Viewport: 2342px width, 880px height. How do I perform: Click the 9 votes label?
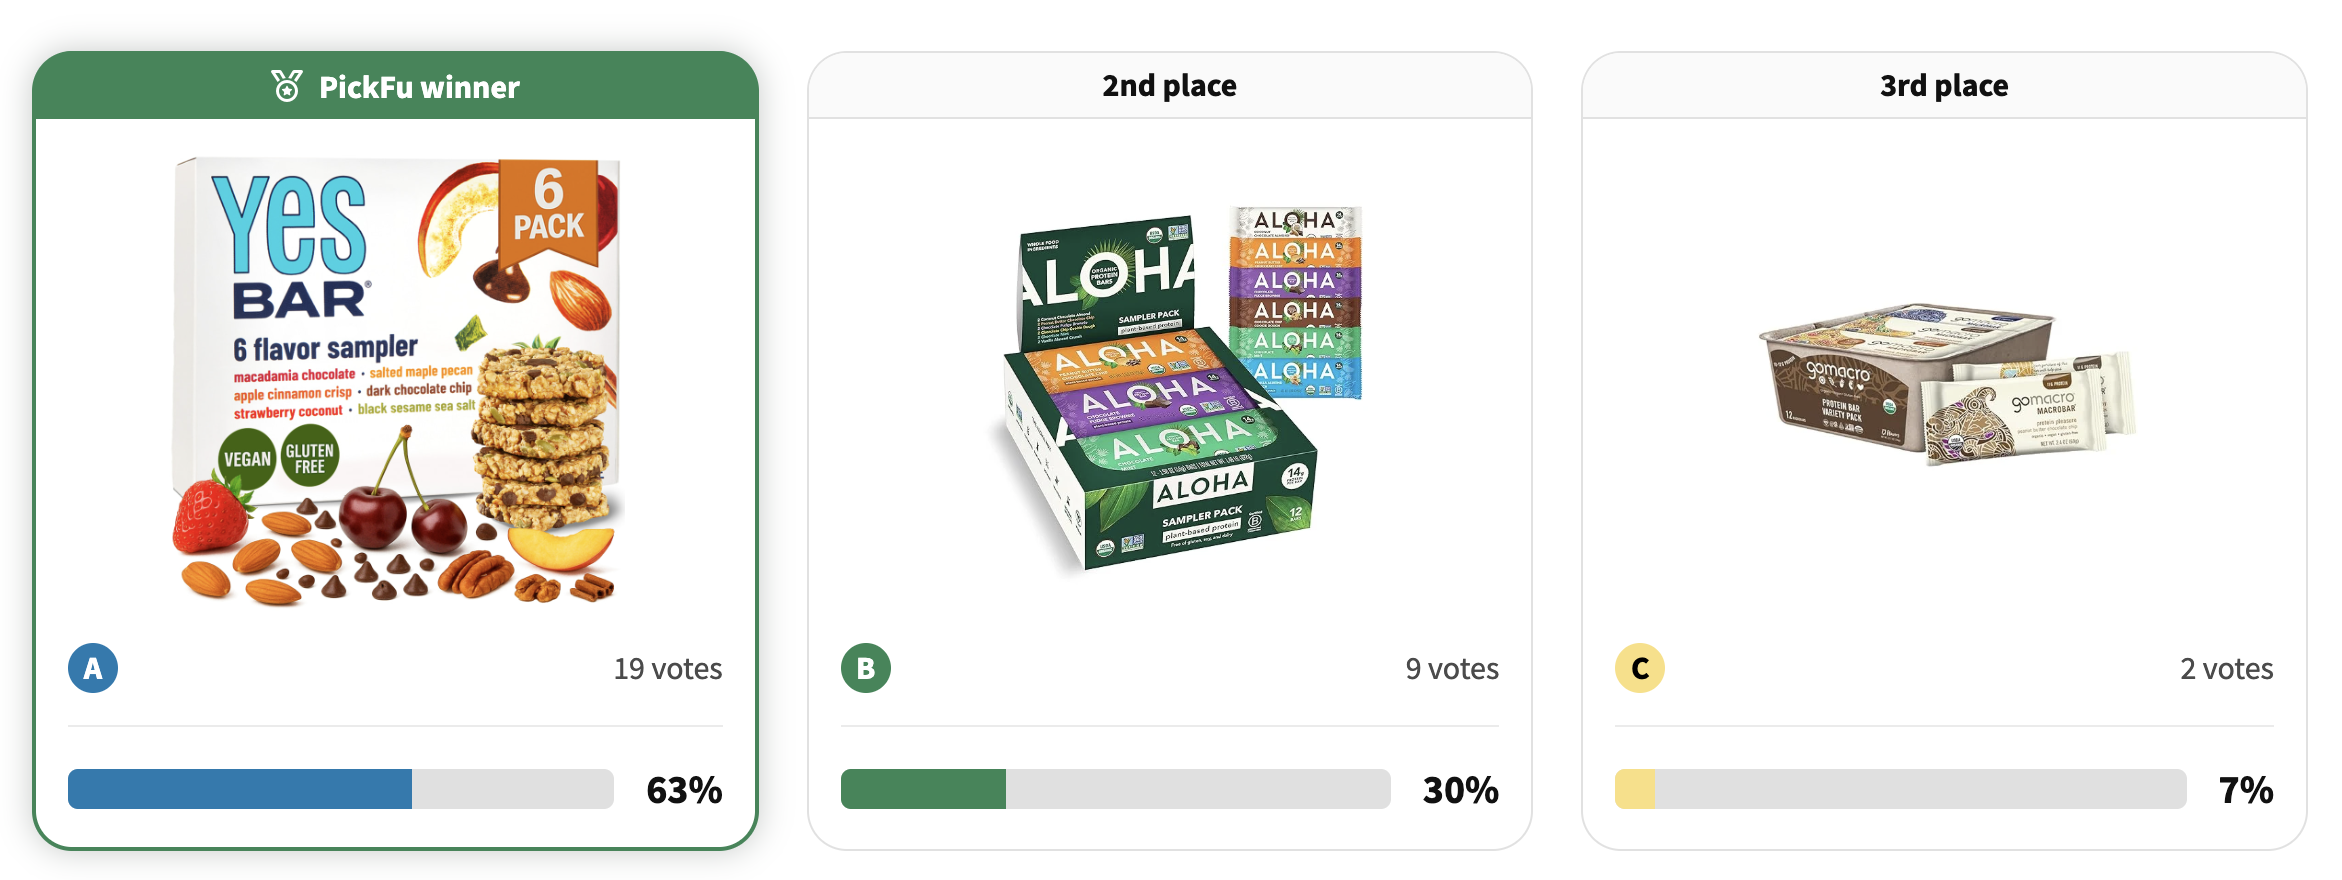1452,669
